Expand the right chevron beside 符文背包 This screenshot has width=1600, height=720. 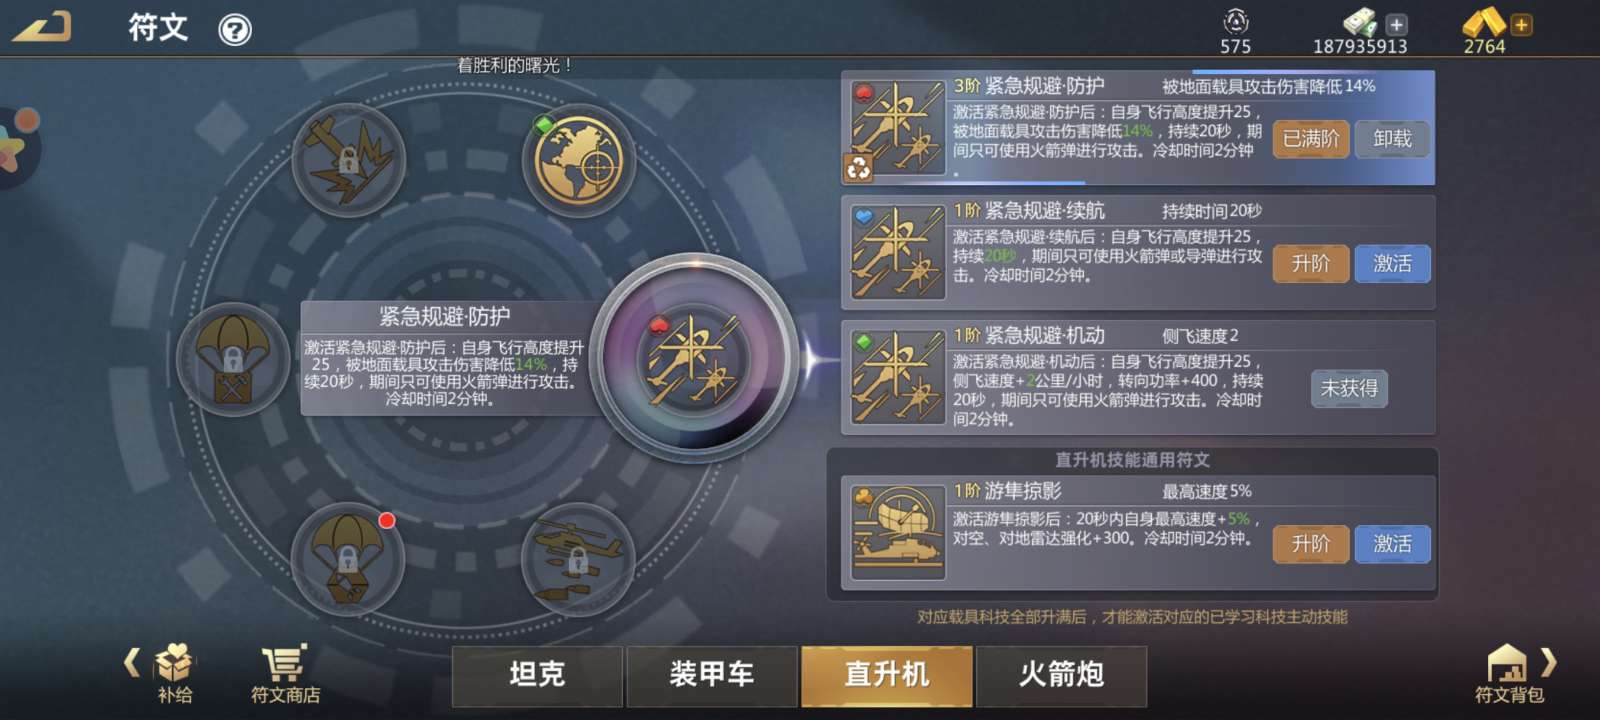coord(1549,662)
